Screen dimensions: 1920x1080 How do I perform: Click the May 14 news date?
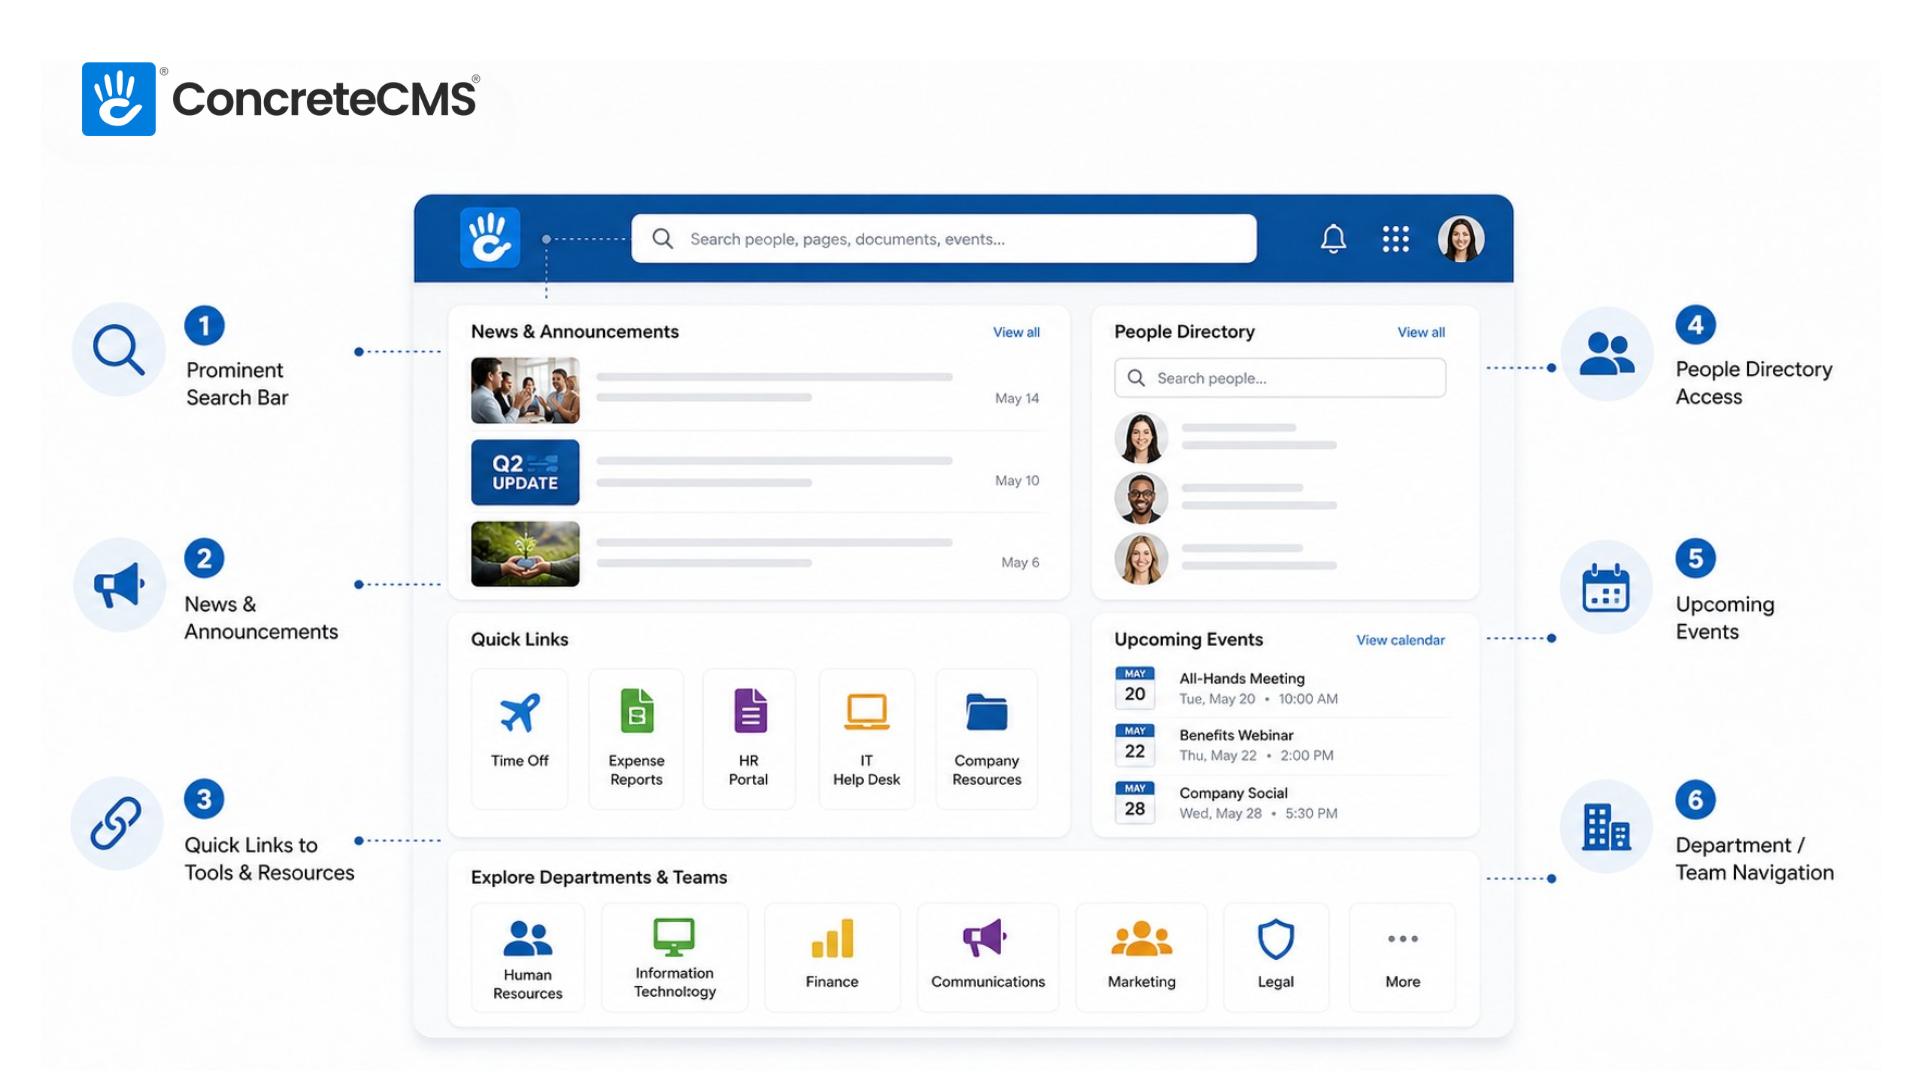pos(1017,398)
